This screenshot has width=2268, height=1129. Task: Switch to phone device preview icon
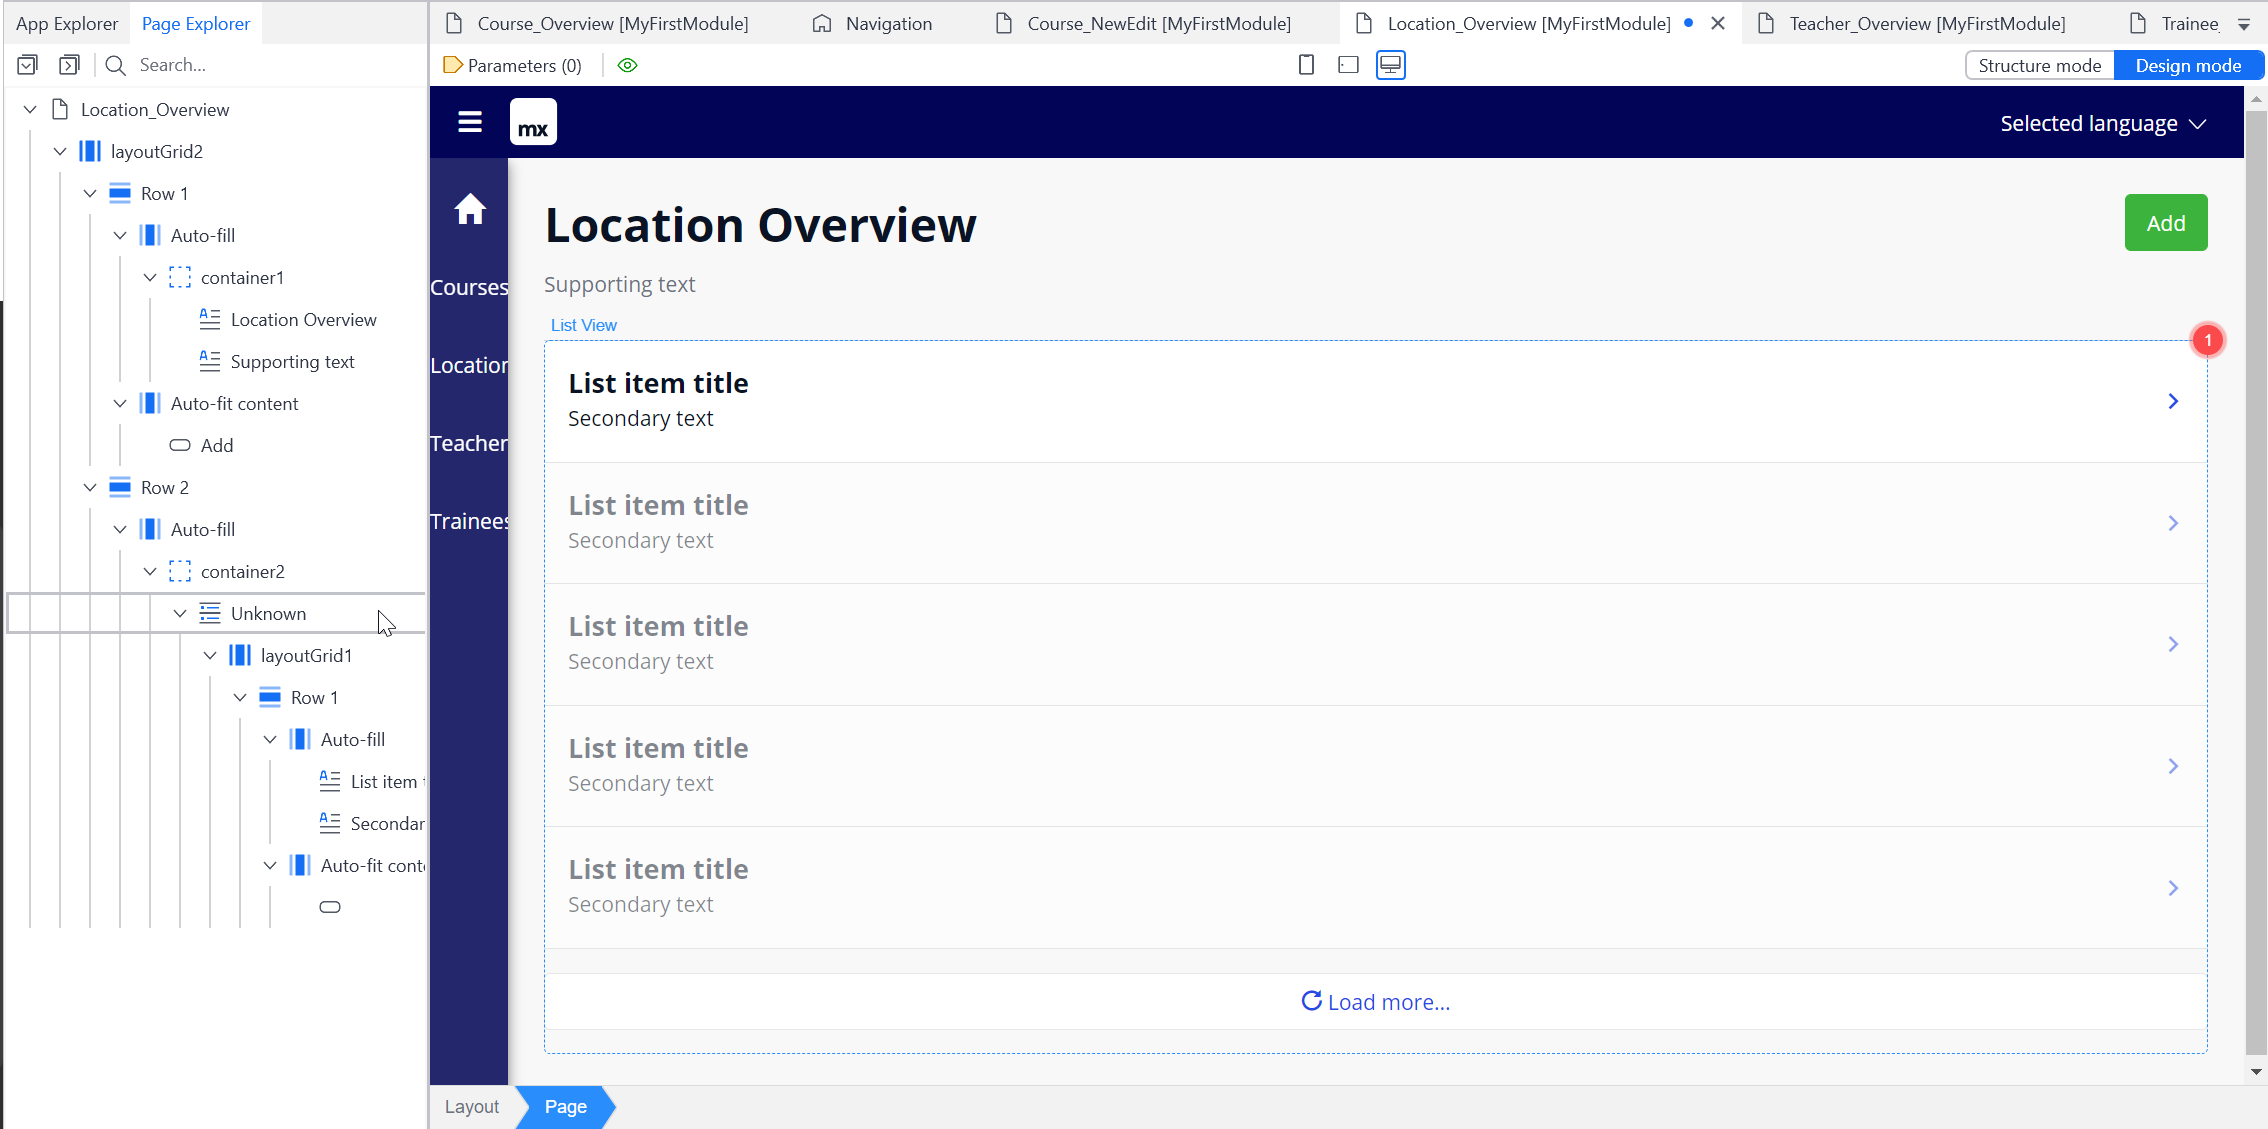tap(1306, 65)
